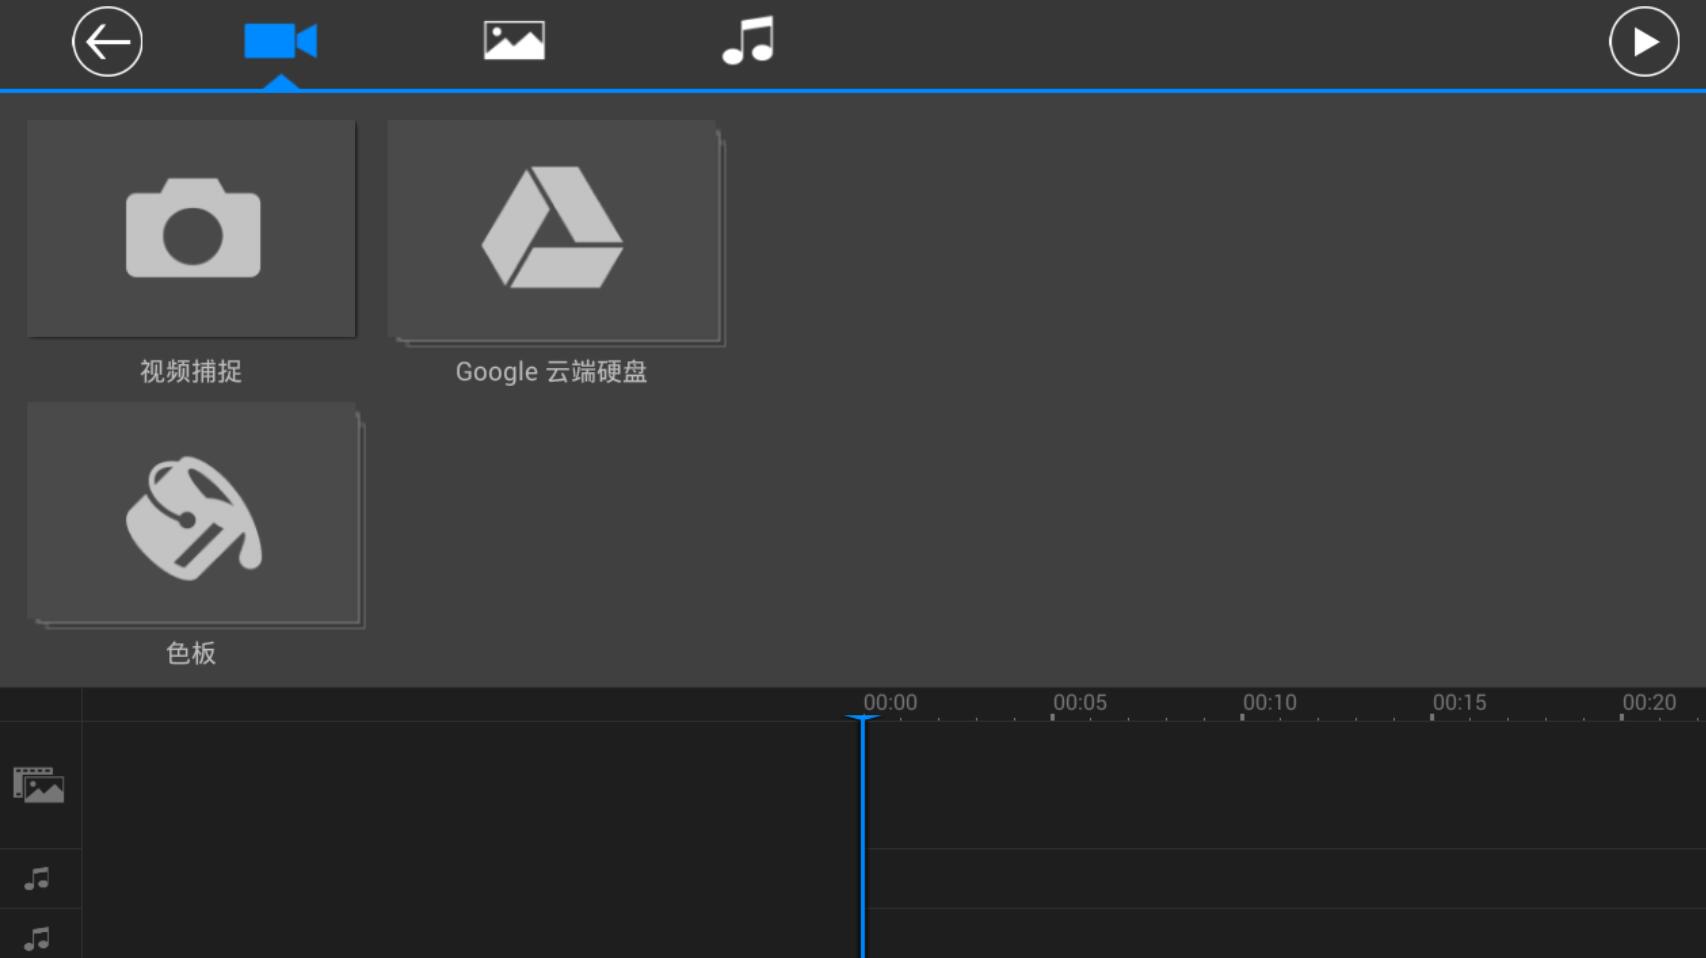This screenshot has width=1706, height=958.
Task: Jump to the 00:10 timeline mark
Action: pos(1269,703)
